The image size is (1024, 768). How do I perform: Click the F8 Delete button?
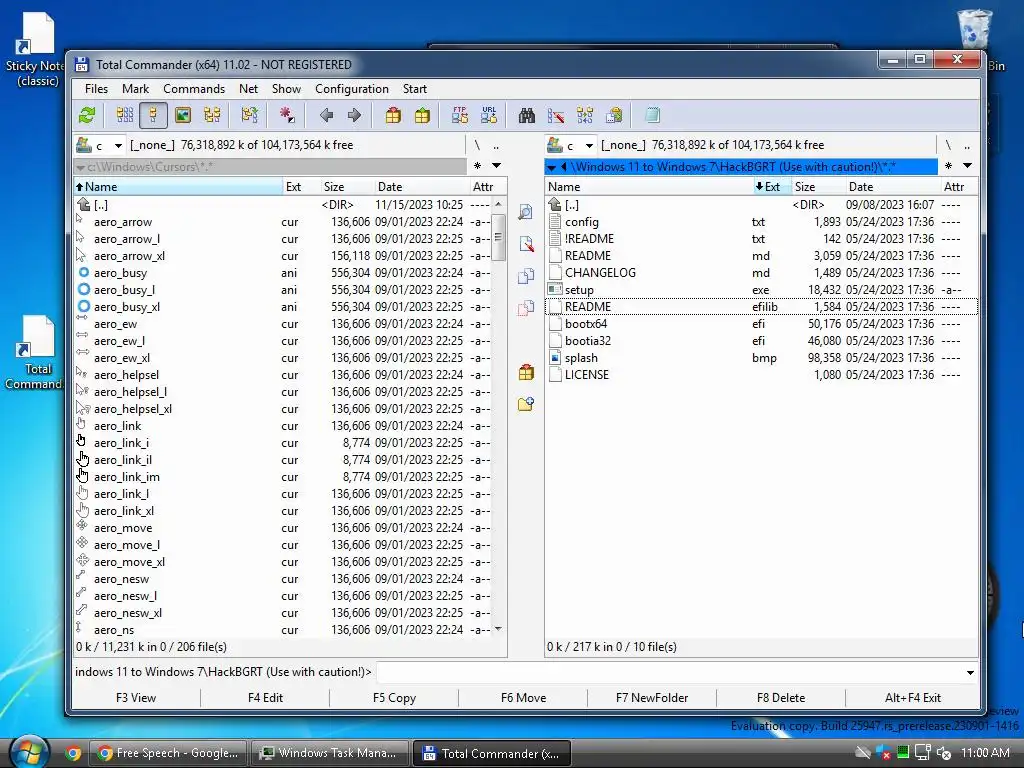[780, 697]
